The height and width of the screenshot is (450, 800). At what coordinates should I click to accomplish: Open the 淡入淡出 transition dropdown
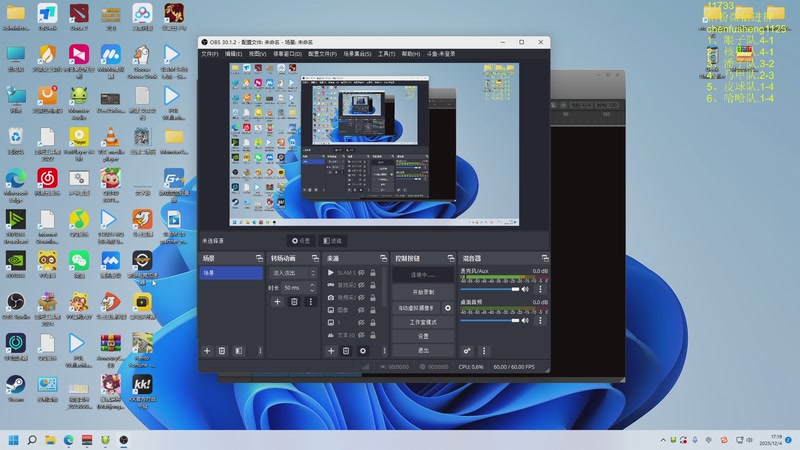[x=291, y=272]
